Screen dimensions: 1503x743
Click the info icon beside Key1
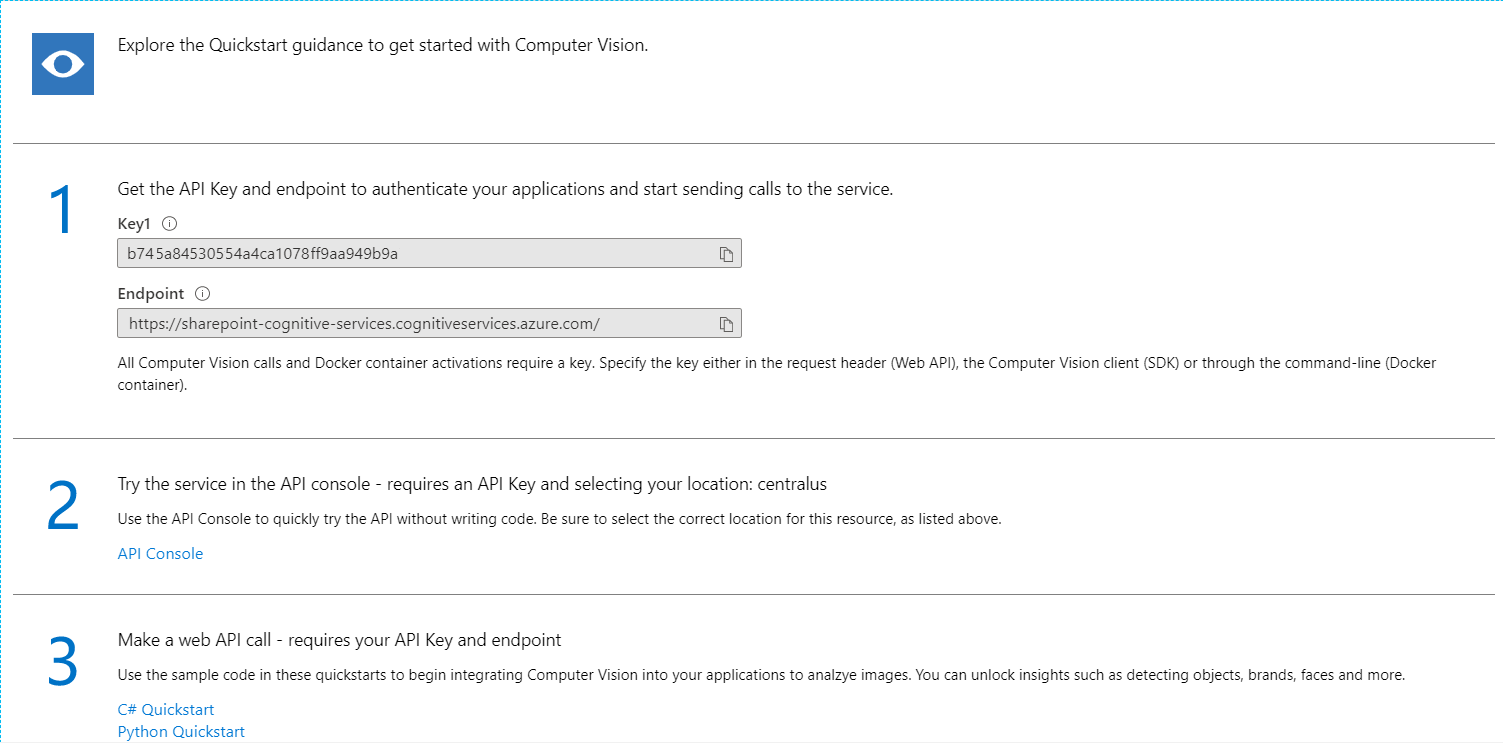(169, 224)
